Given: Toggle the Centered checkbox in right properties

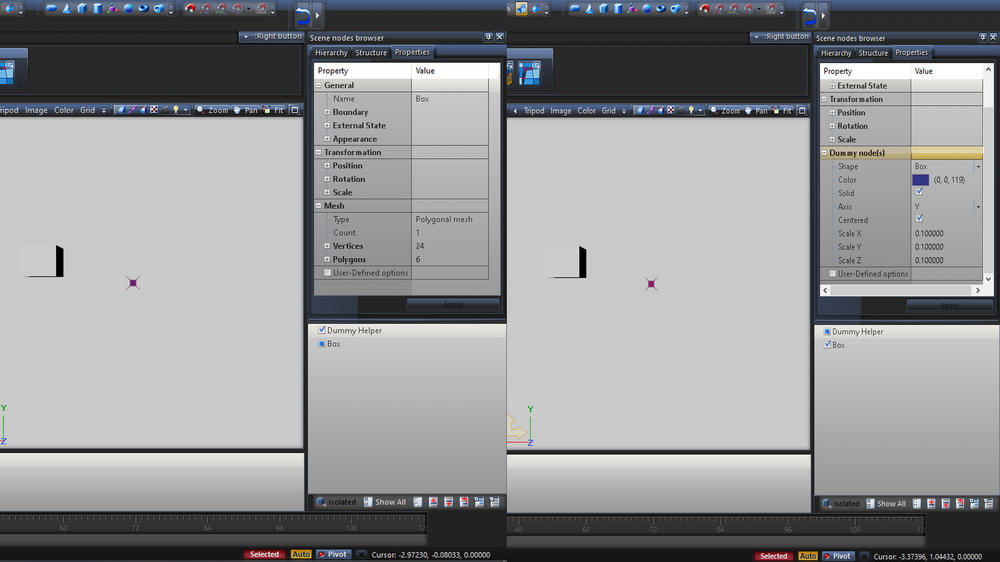Looking at the screenshot, I should (x=919, y=219).
